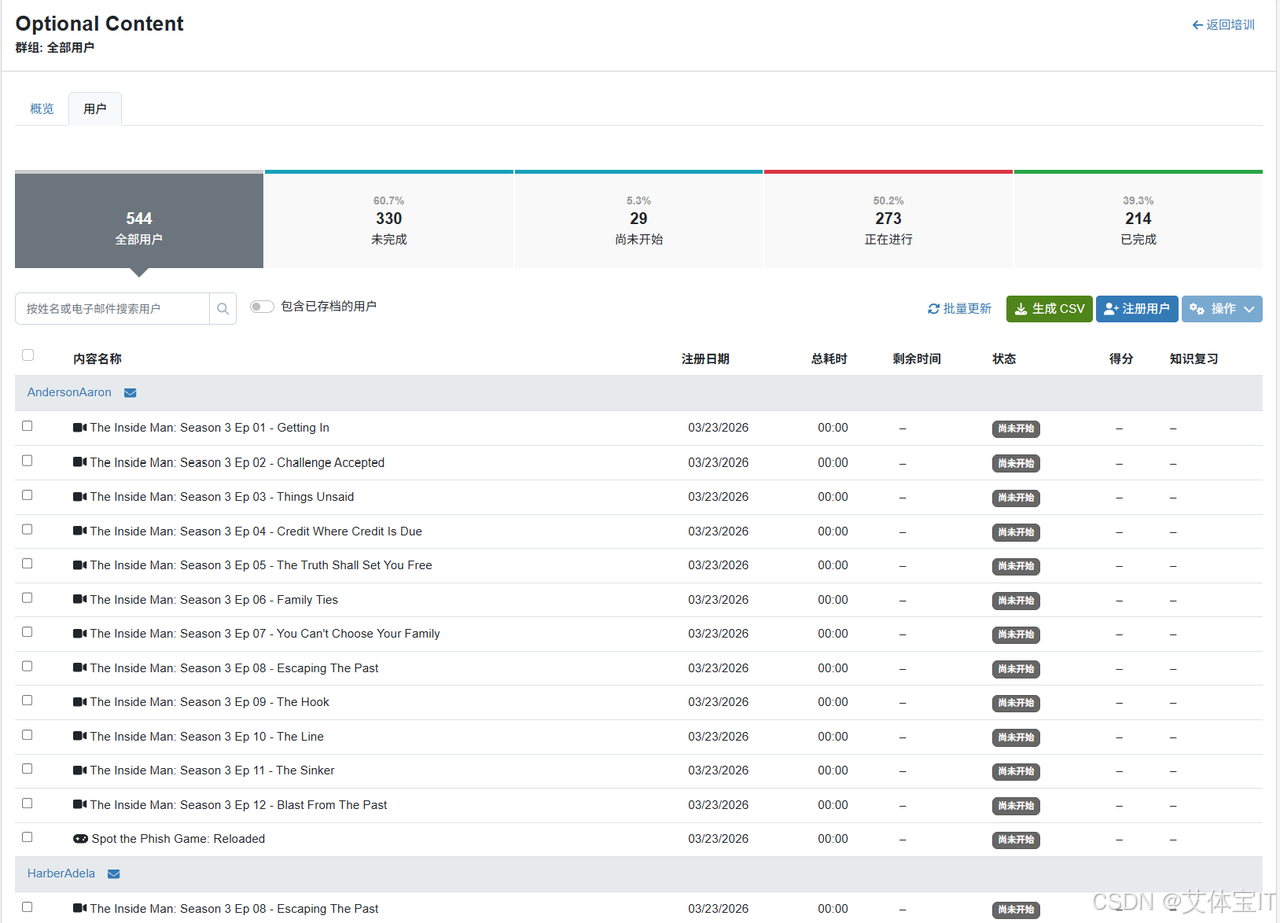
Task: Click the video icon for Ep 09 - The Hook
Action: 80,702
